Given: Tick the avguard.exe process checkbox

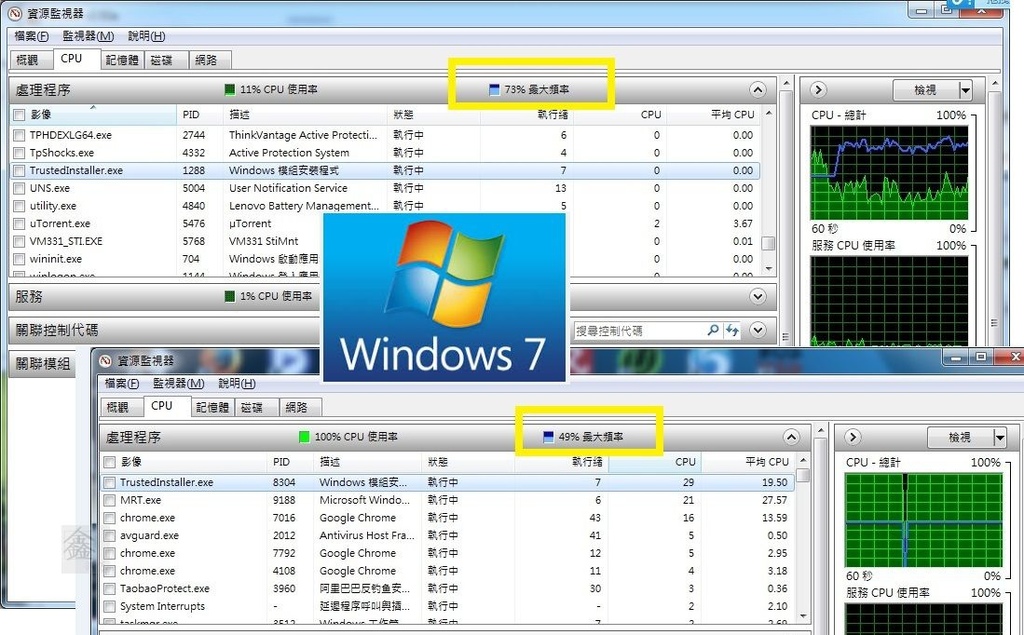Looking at the screenshot, I should [x=110, y=536].
